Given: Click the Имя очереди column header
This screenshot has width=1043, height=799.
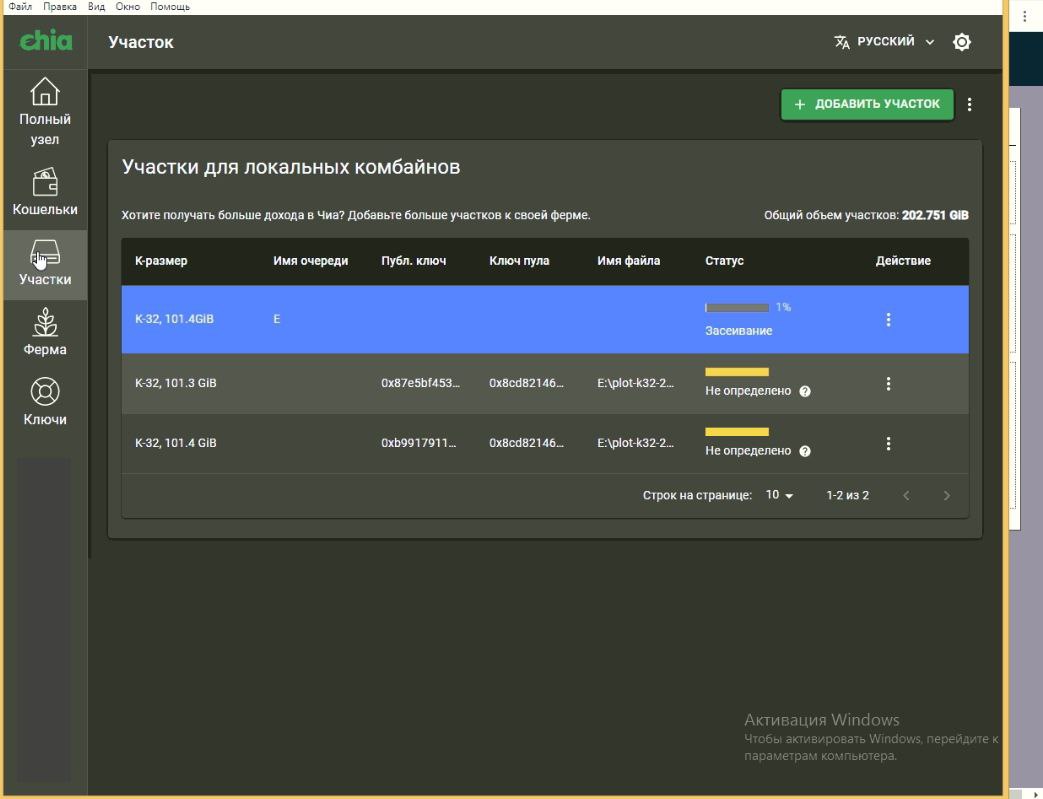Looking at the screenshot, I should coord(311,261).
